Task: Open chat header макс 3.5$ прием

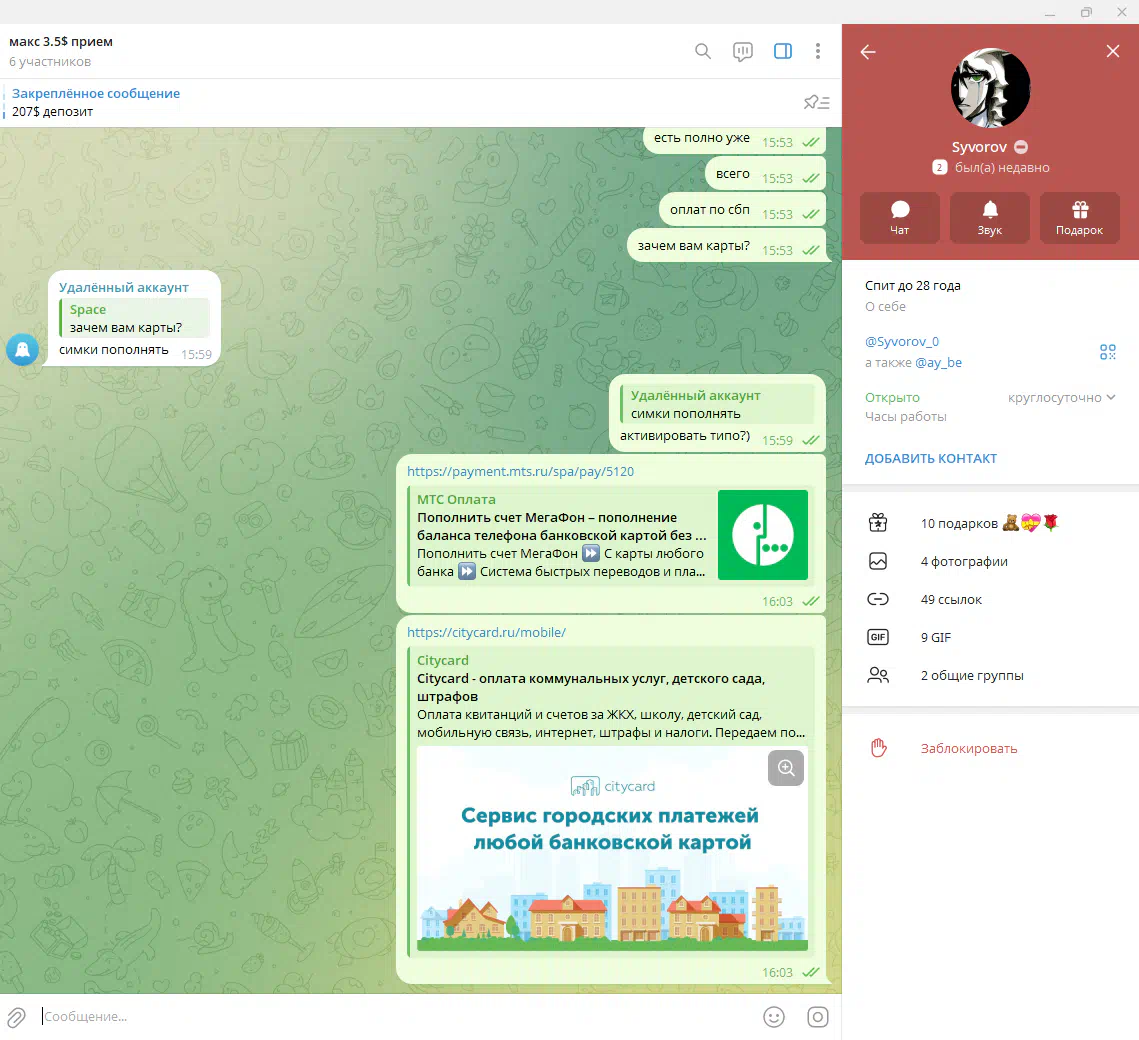Action: tap(61, 41)
